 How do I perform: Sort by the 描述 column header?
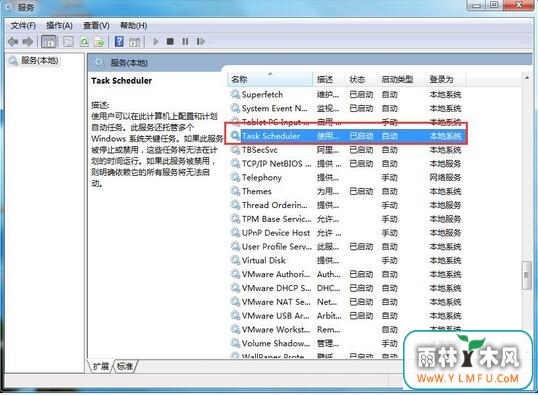329,79
